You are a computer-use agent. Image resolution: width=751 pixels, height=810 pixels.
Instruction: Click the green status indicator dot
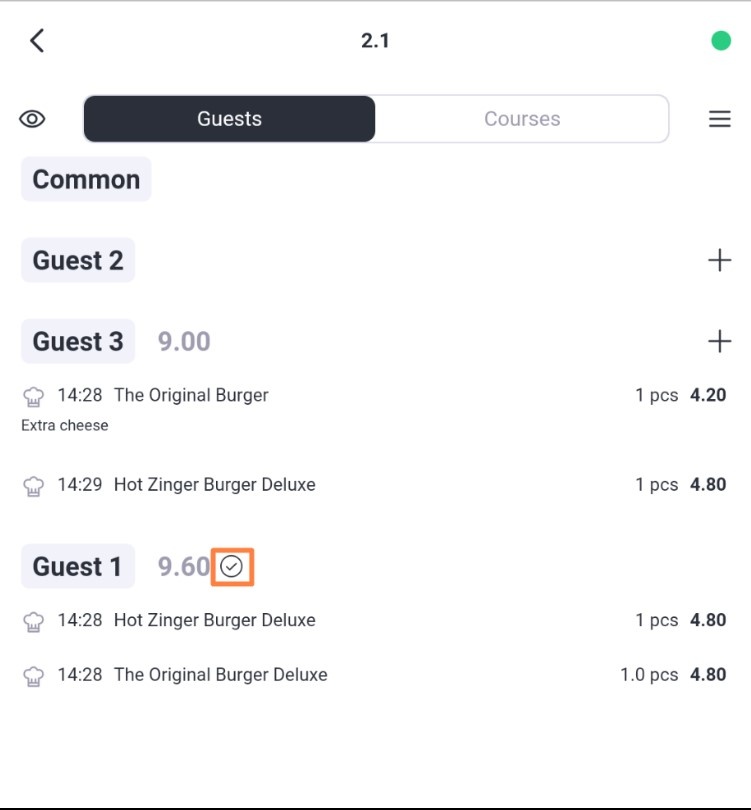(x=721, y=41)
